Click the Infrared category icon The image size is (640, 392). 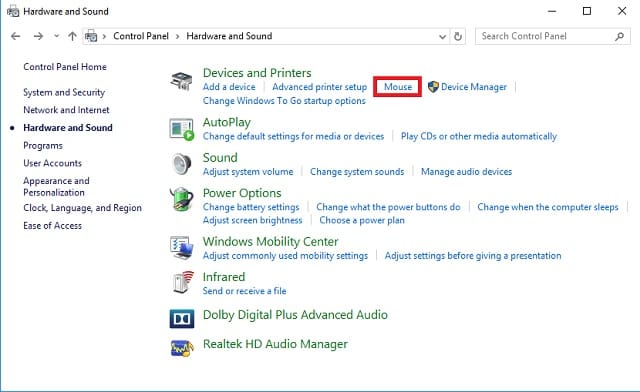(x=183, y=282)
